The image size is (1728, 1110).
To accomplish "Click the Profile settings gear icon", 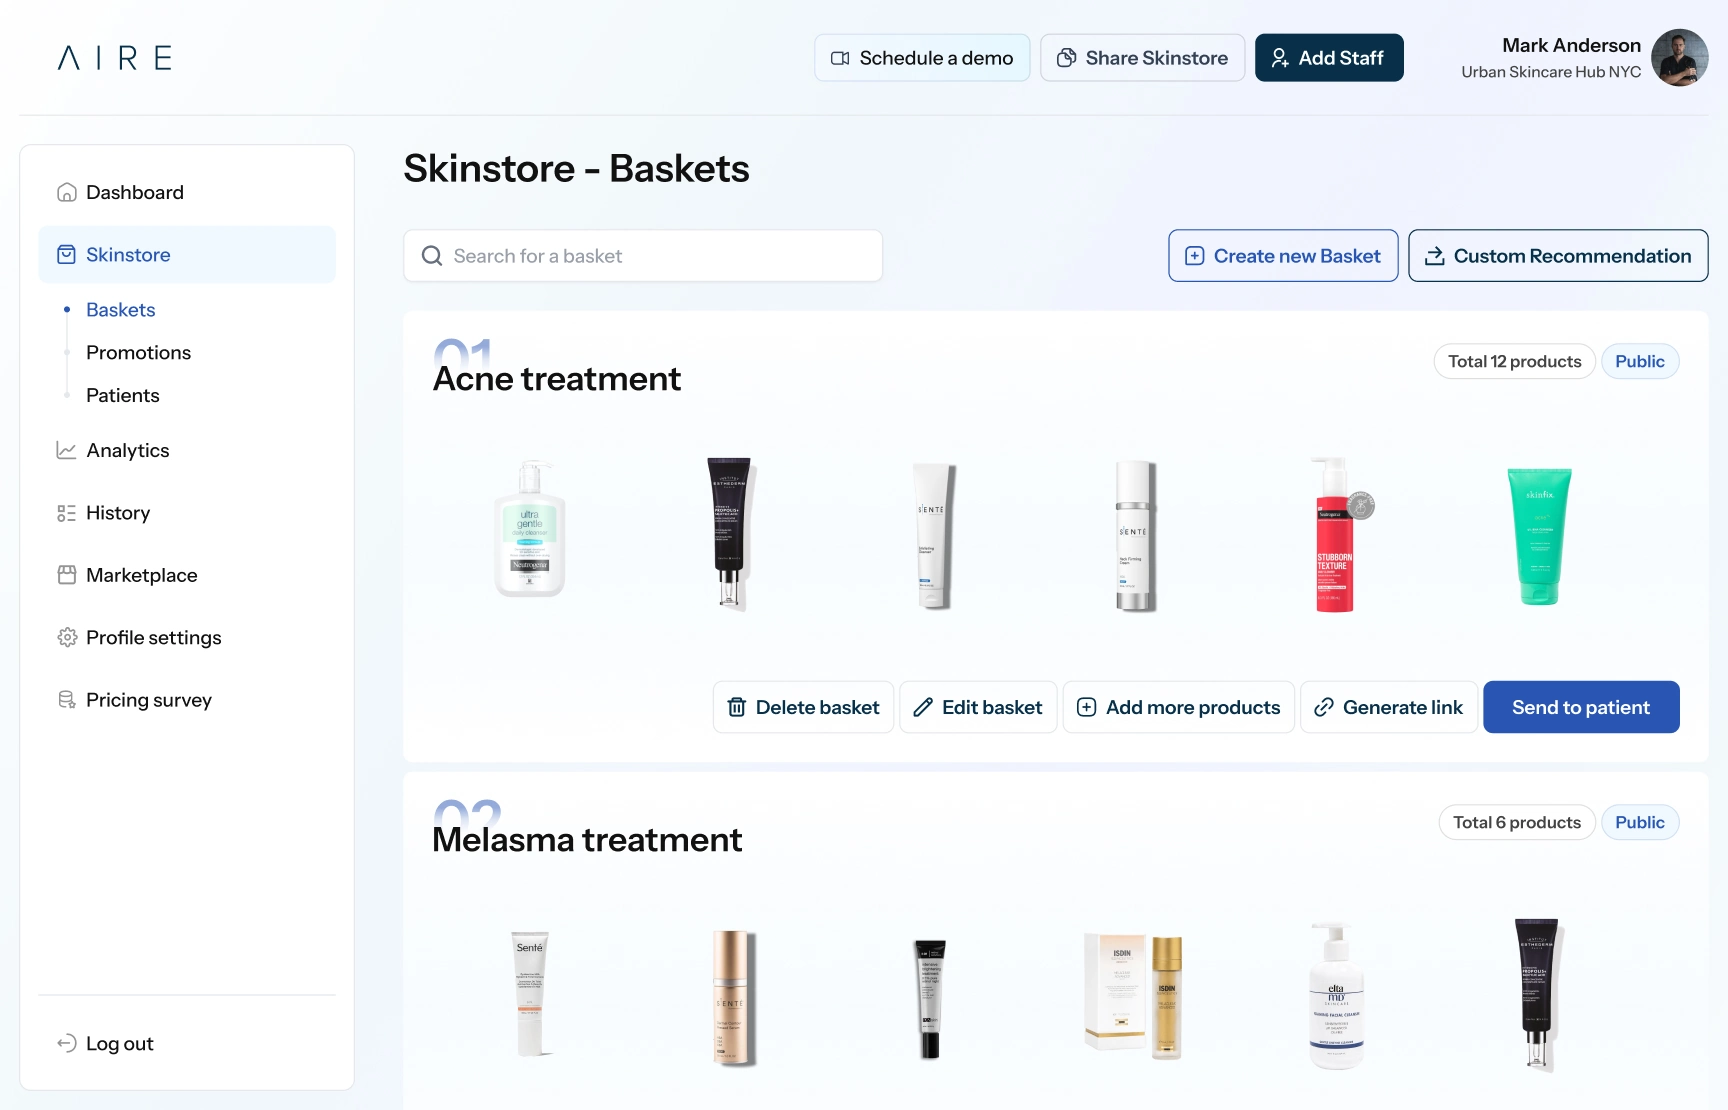I will pos(67,637).
